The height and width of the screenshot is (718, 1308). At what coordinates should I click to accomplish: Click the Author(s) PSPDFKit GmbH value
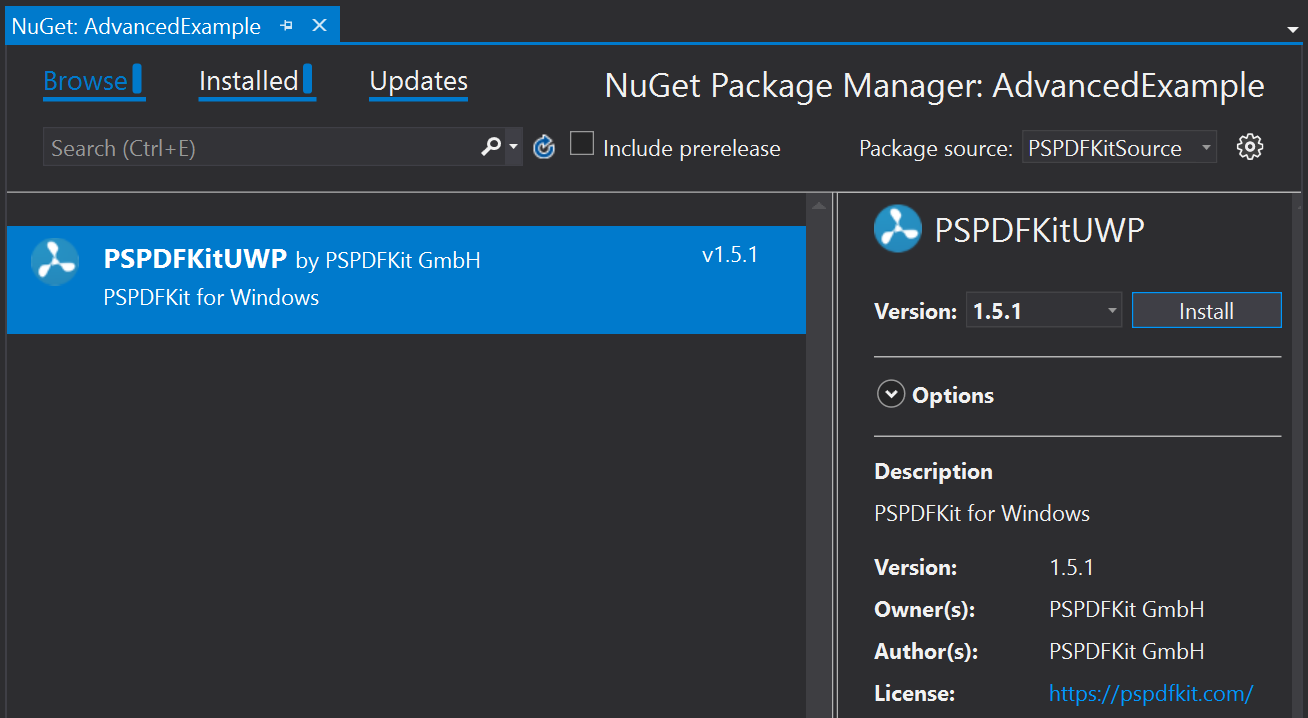[1126, 651]
